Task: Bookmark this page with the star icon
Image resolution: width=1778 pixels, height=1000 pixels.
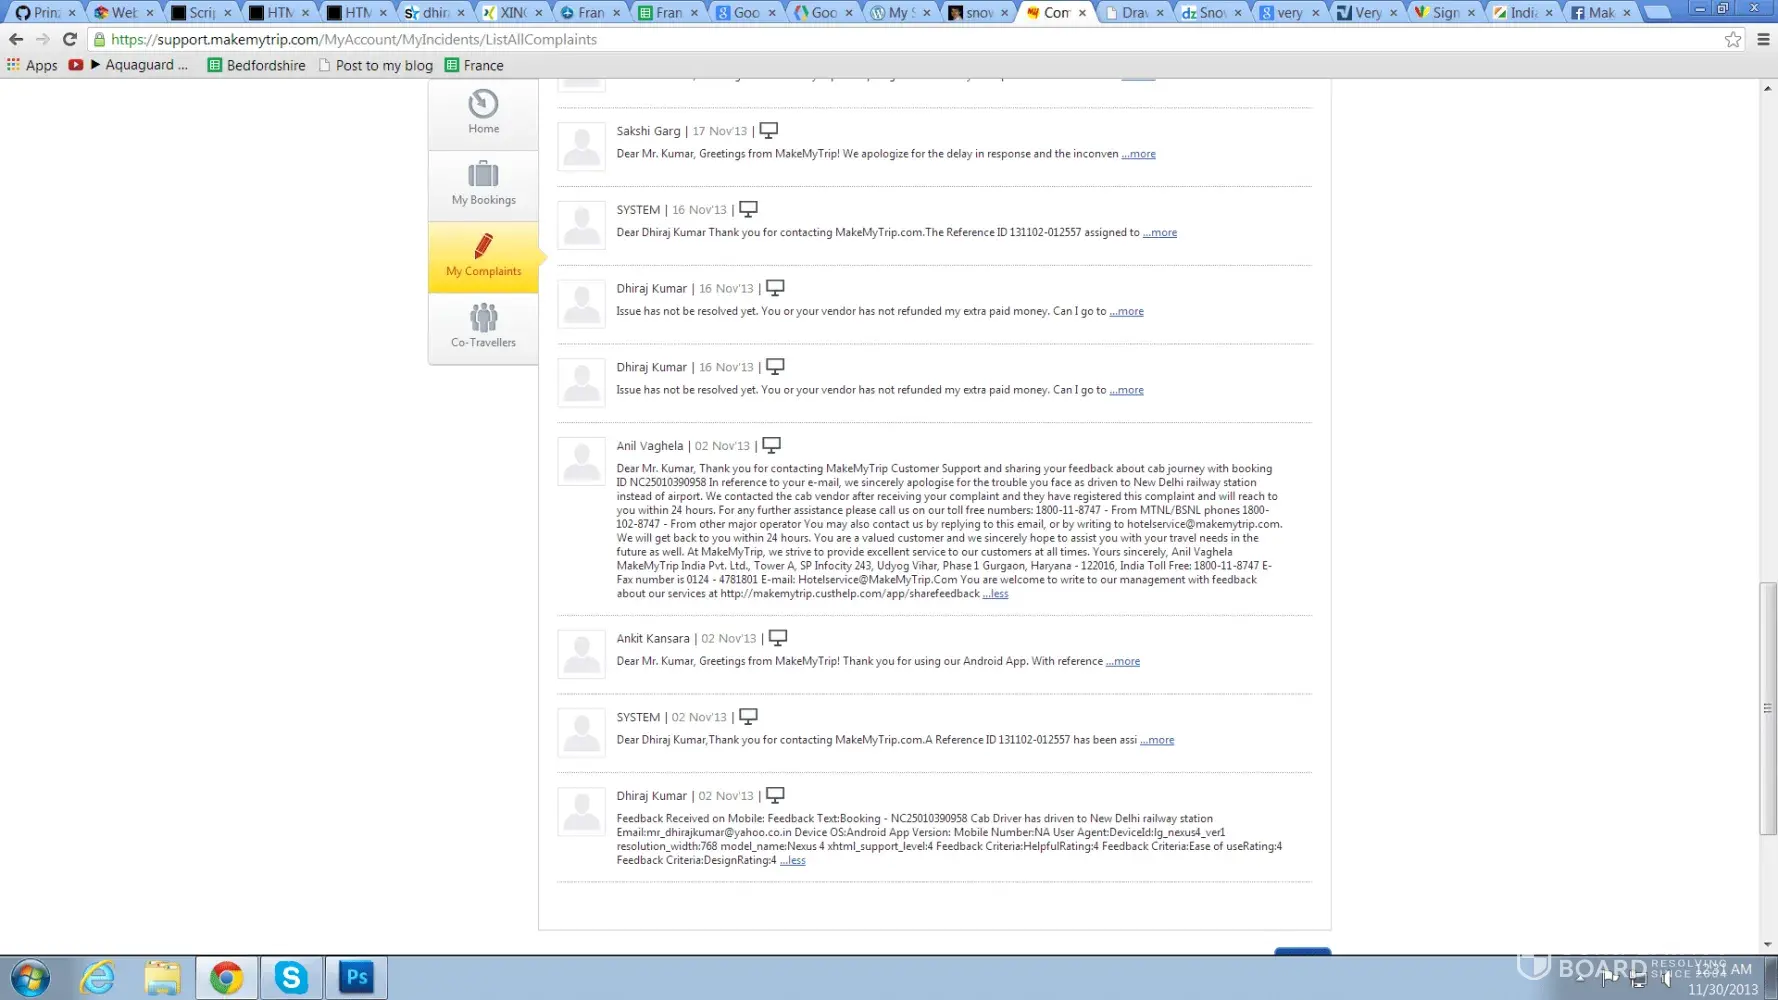Action: (x=1732, y=39)
